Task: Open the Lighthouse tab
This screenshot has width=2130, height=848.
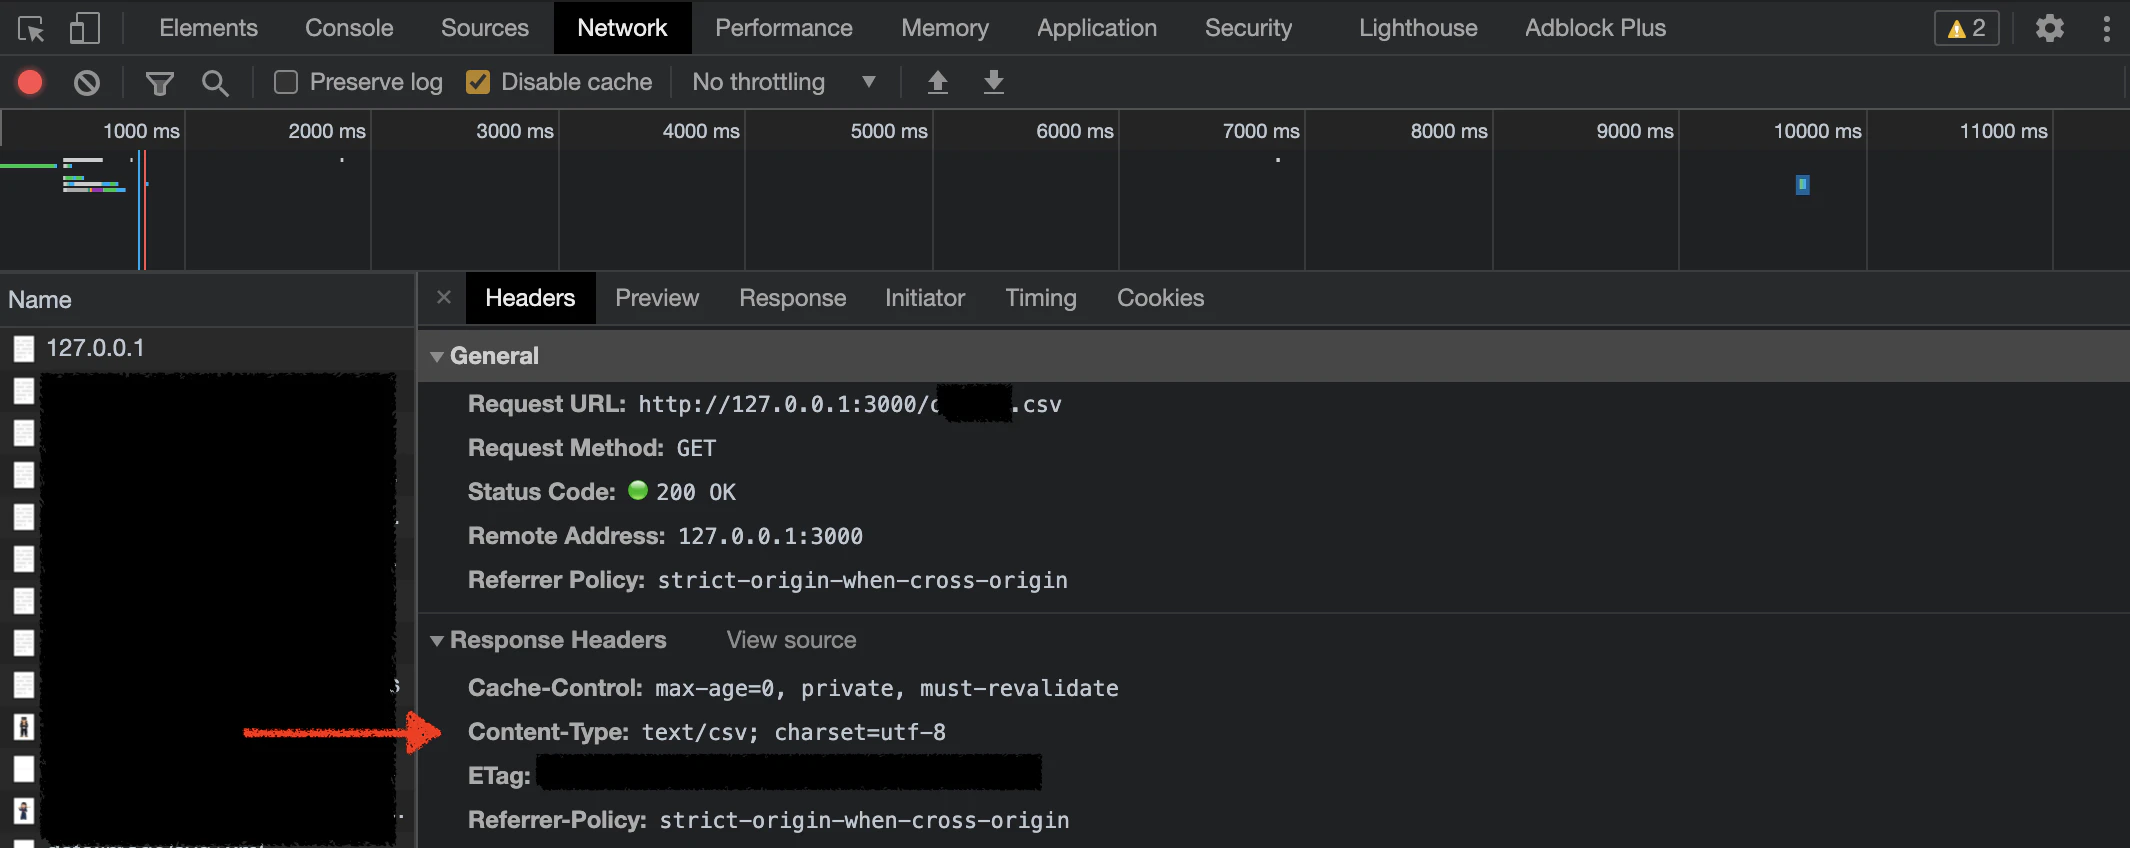Action: click(x=1418, y=28)
